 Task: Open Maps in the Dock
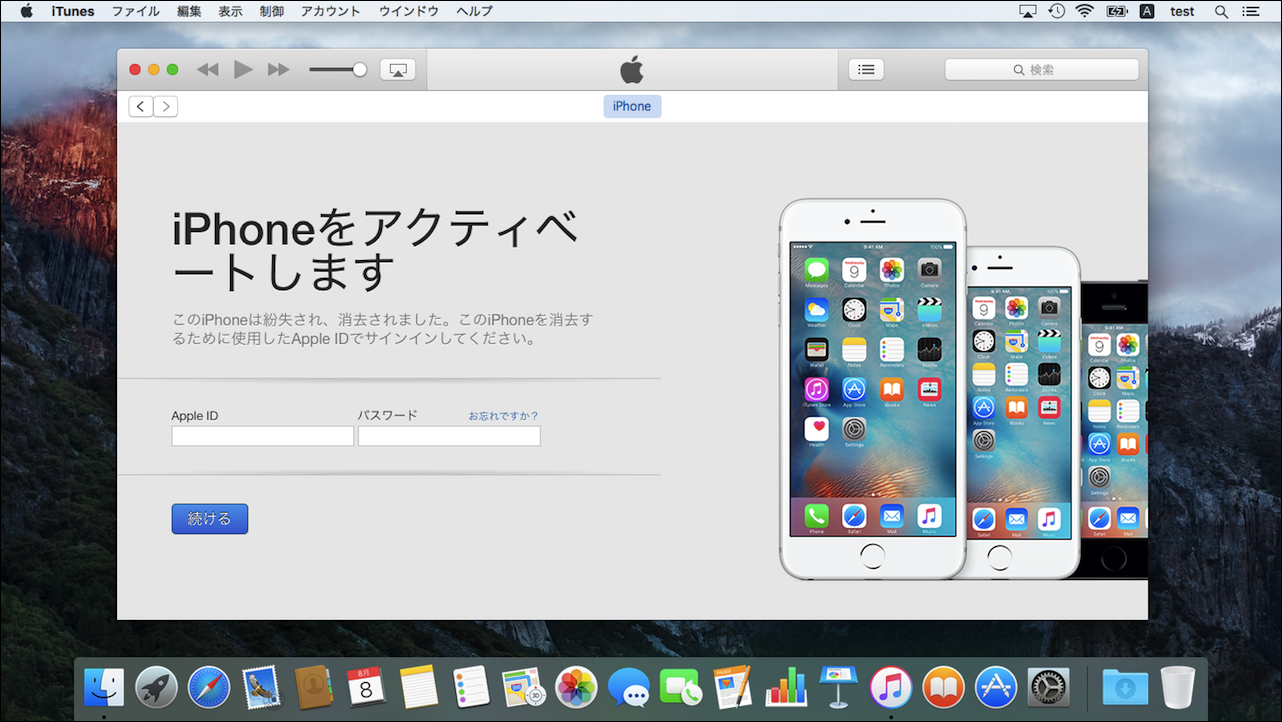point(523,687)
